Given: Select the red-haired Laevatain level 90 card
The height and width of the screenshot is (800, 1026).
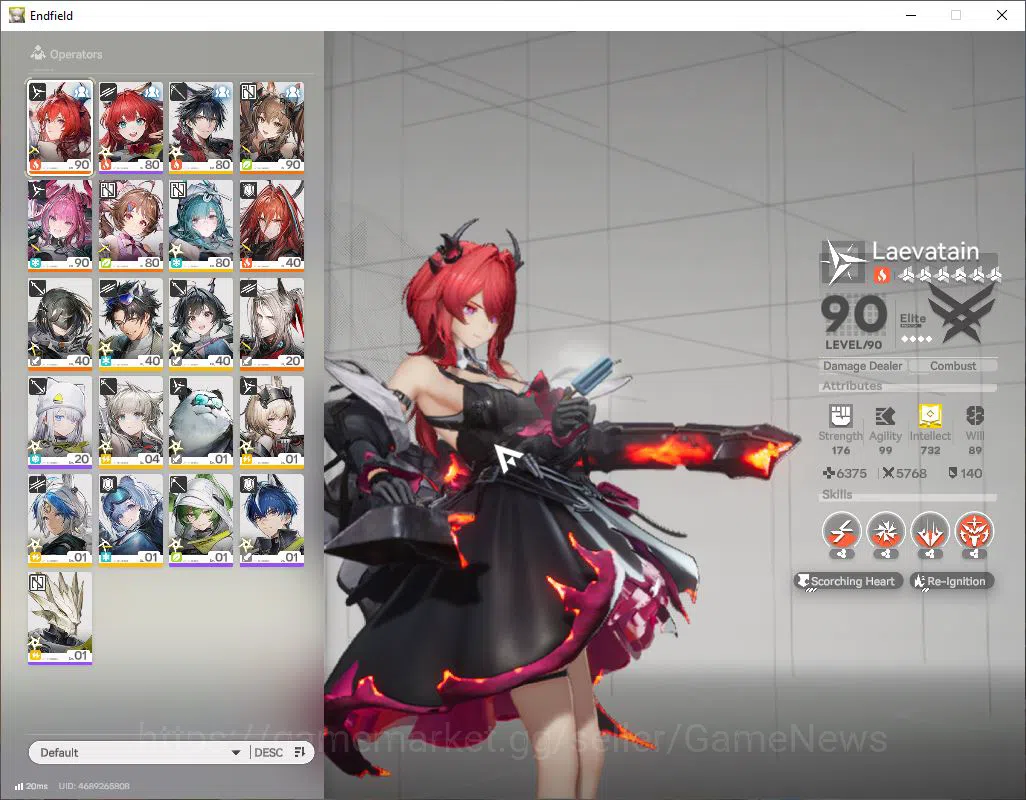Looking at the screenshot, I should click(x=60, y=128).
